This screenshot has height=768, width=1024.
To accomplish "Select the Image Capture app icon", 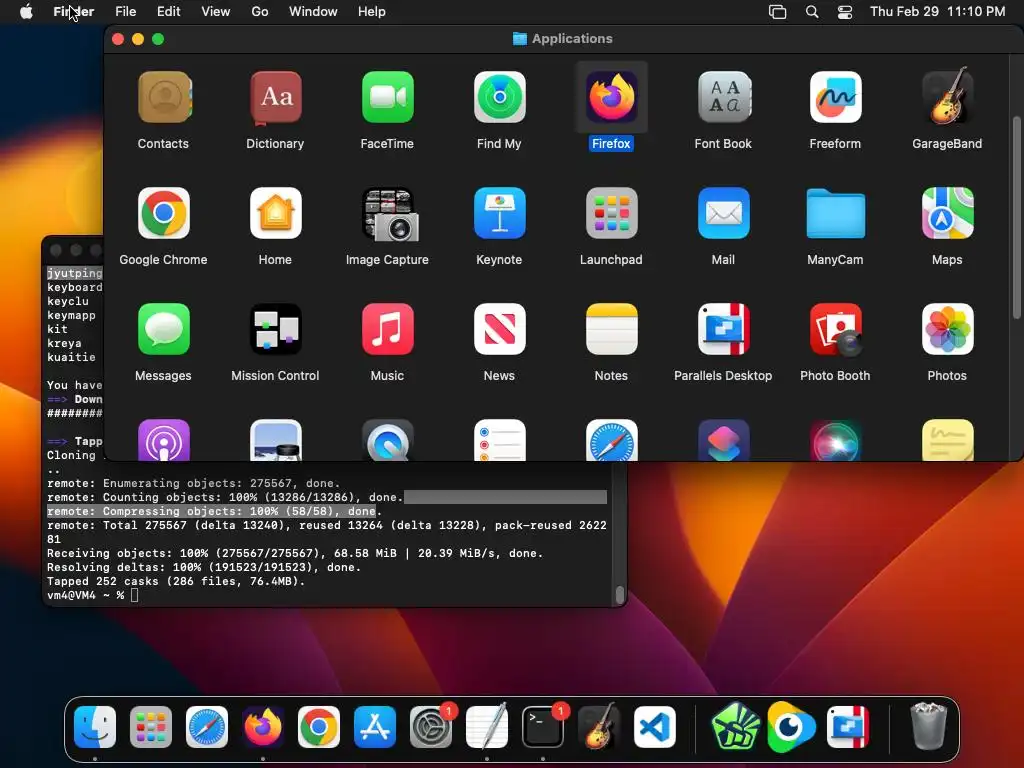I will tap(390, 214).
